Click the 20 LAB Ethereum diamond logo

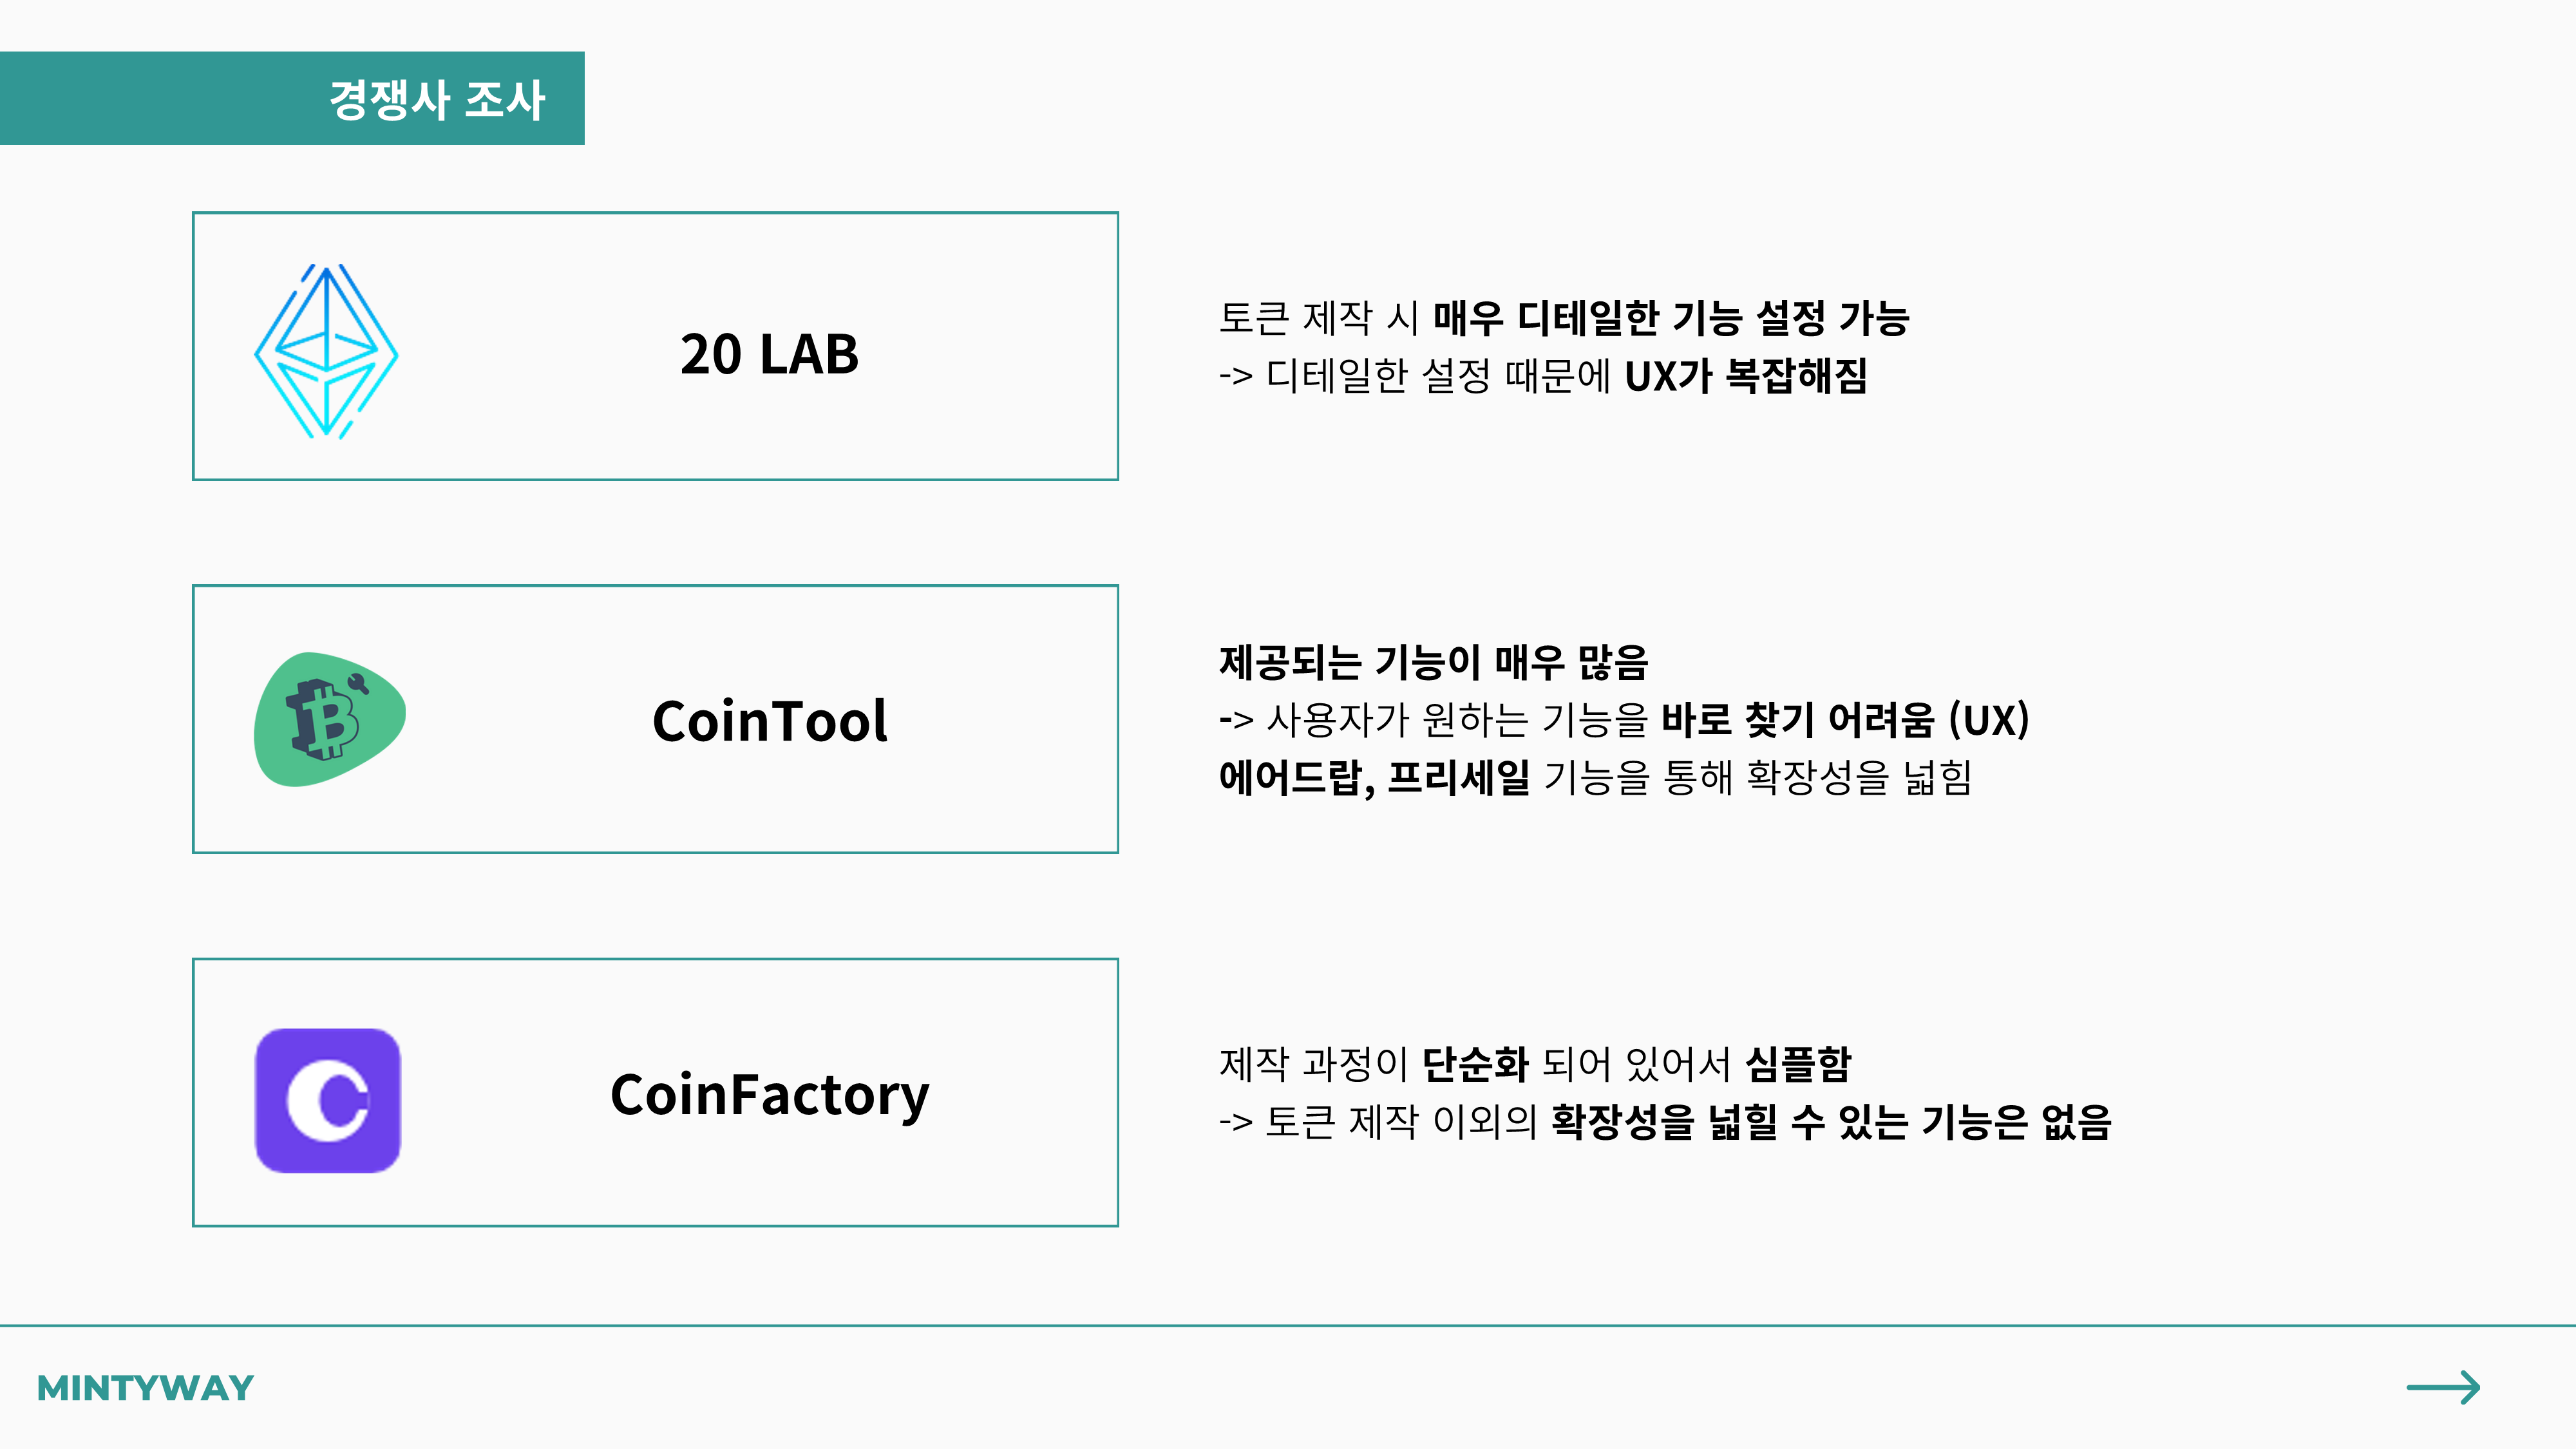(x=326, y=351)
